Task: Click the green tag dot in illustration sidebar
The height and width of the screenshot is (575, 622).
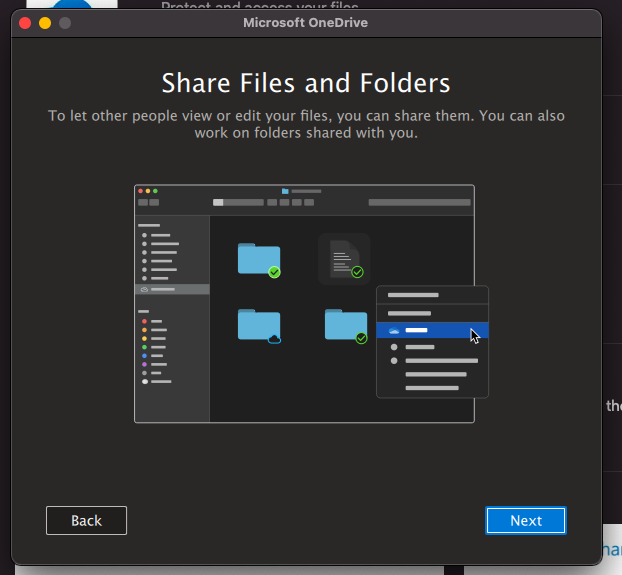Action: click(145, 347)
